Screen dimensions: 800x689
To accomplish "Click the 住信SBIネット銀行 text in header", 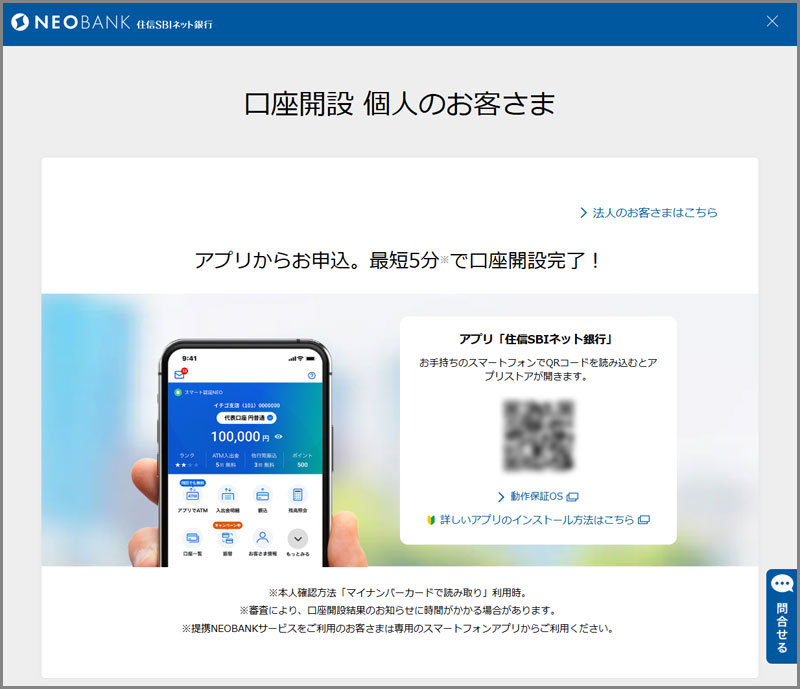I will [x=174, y=24].
